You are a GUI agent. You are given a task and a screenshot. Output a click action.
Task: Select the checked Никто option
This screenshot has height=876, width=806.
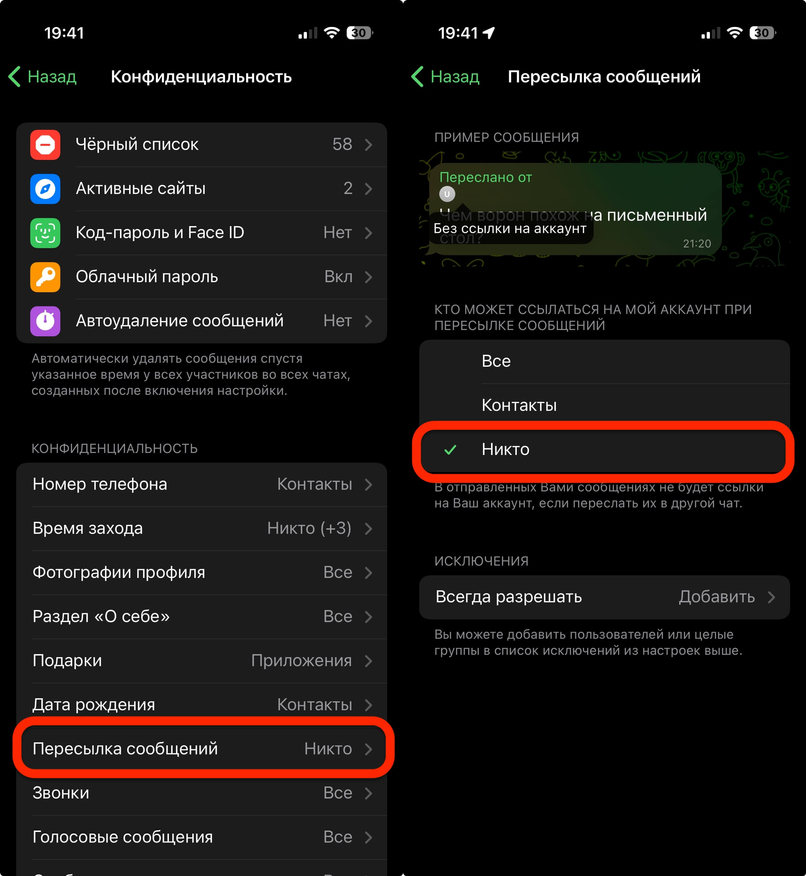pyautogui.click(x=604, y=450)
